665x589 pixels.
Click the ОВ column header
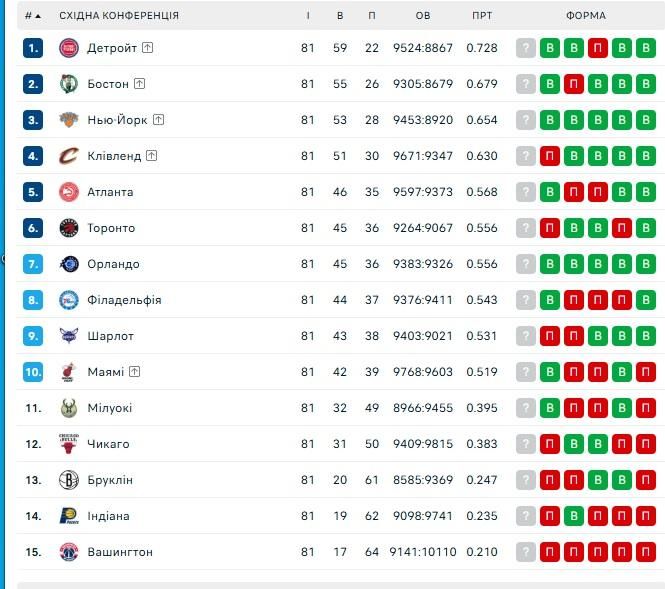coord(423,16)
